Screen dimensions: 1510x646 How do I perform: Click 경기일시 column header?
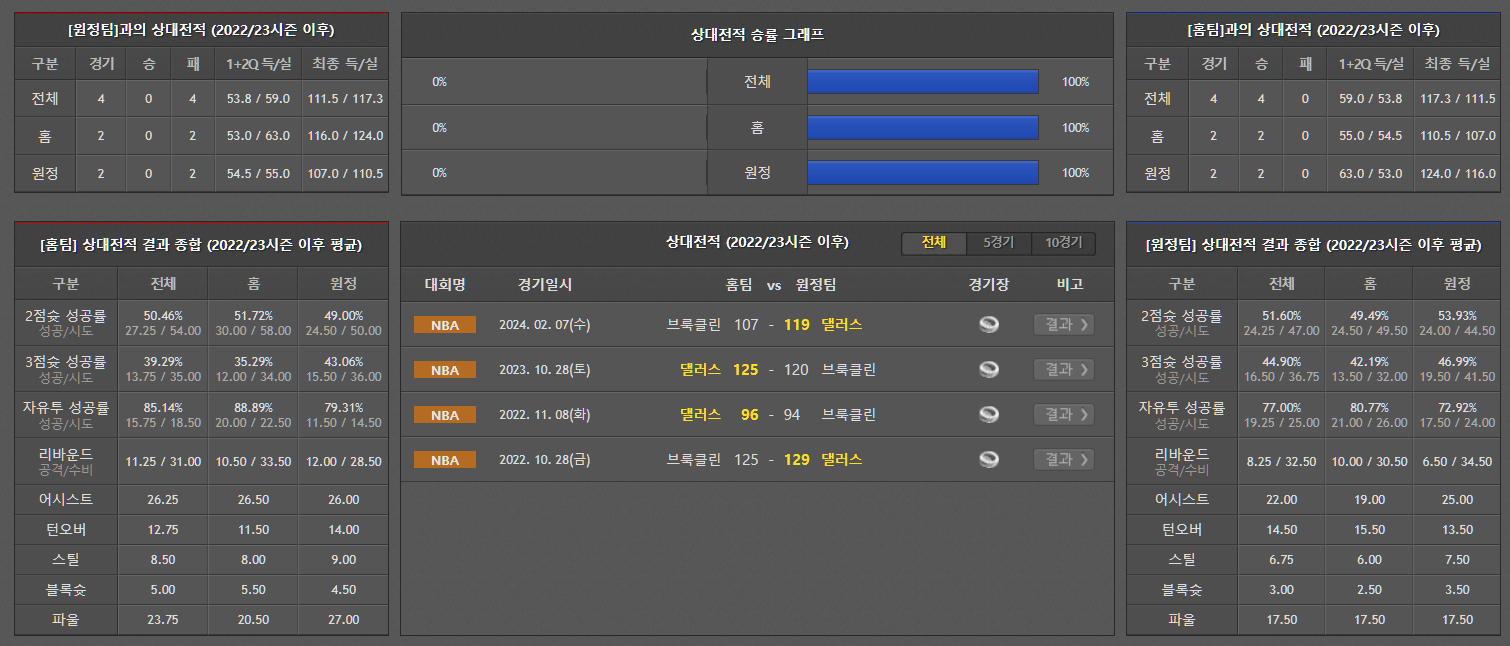(x=545, y=285)
